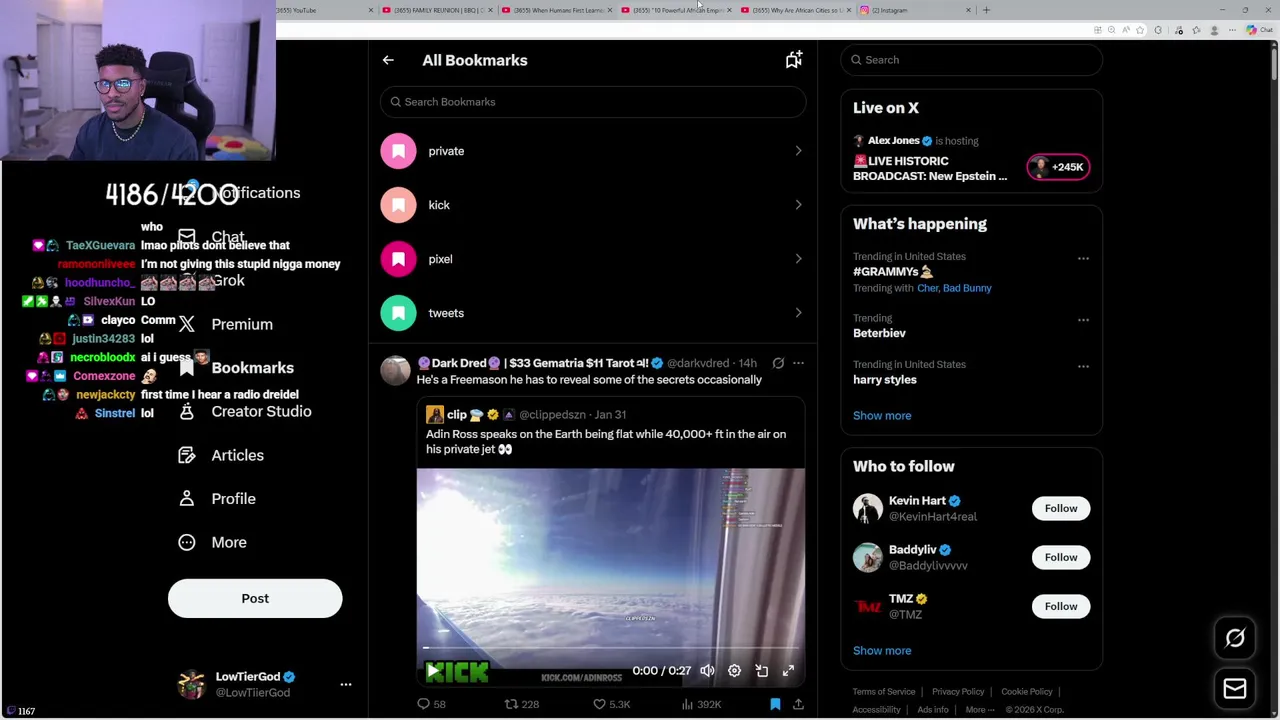Open the green tweets folder icon
Viewport: 1280px width, 720px height.
click(x=398, y=313)
